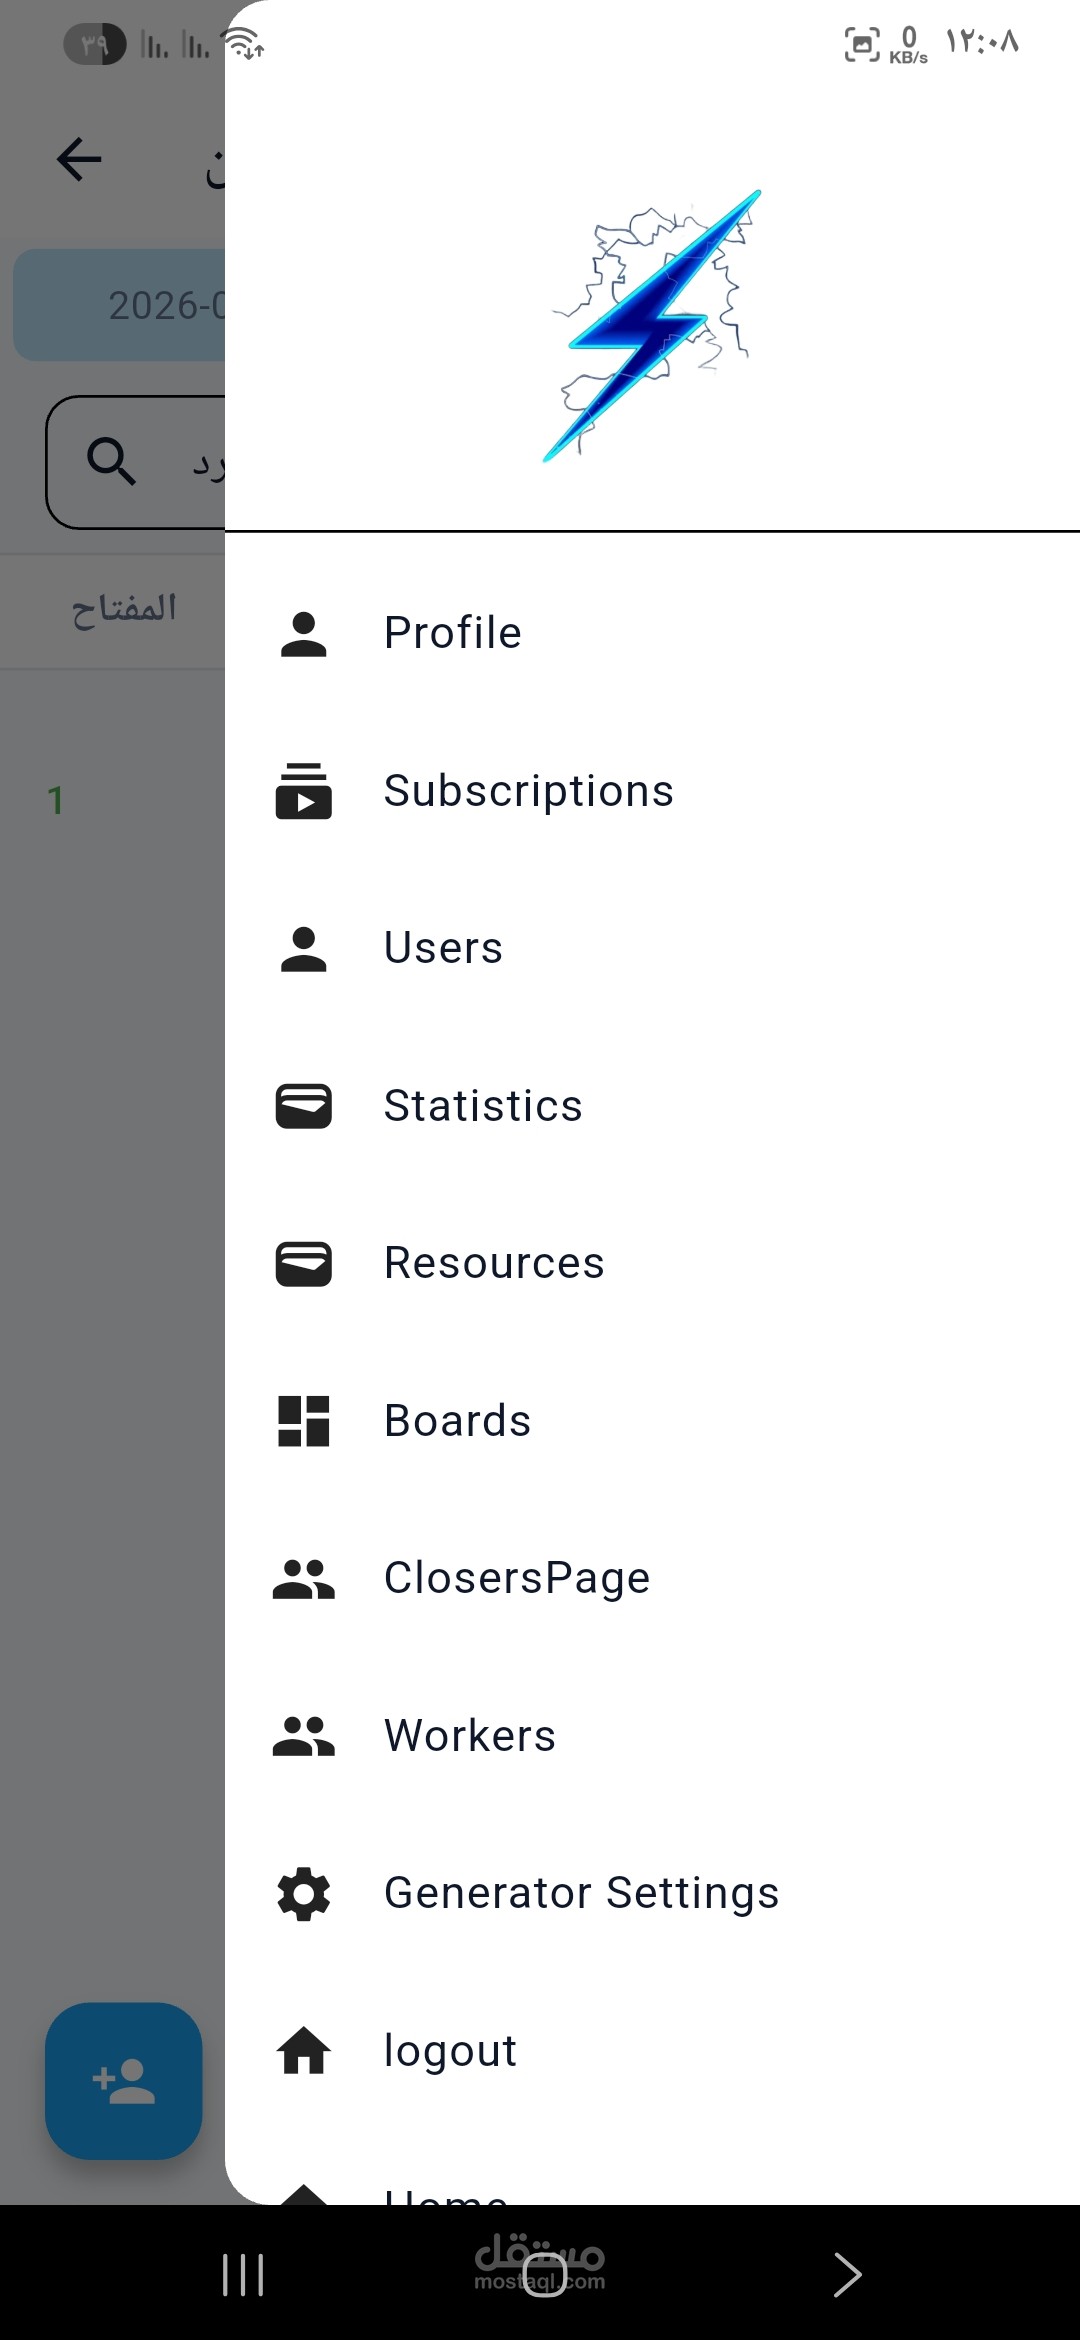Open the Workers menu item
Viewport: 1080px width, 2340px height.
pyautogui.click(x=470, y=1736)
